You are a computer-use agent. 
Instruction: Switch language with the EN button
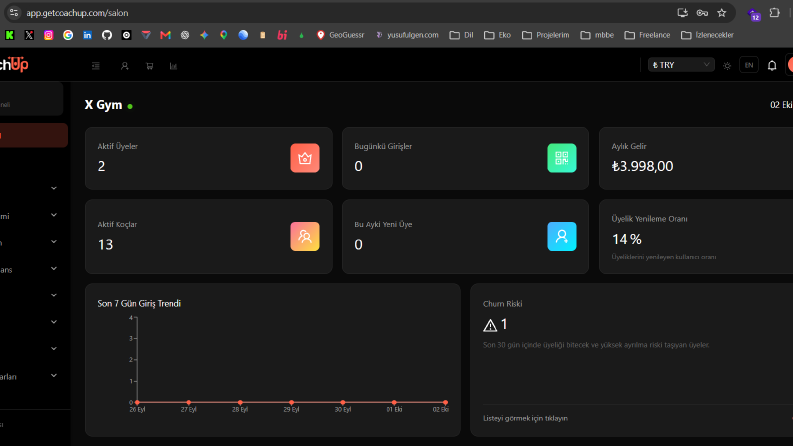pos(749,65)
